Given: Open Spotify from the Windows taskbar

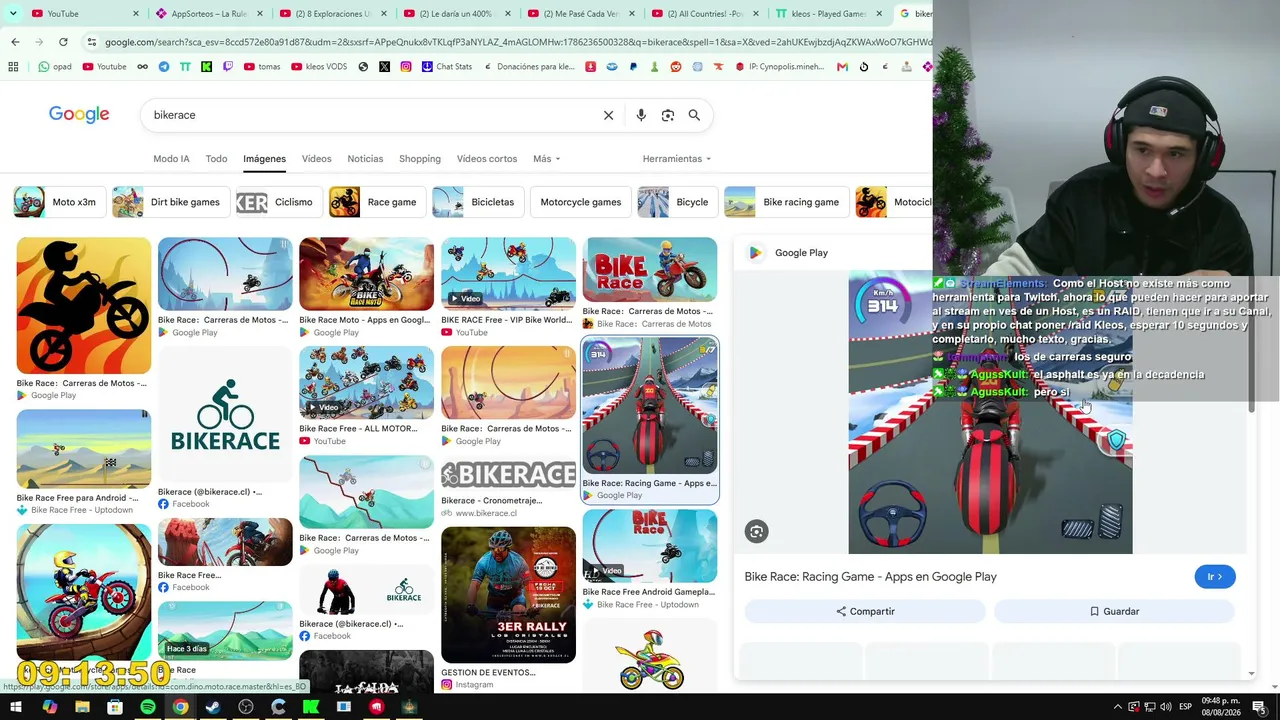Looking at the screenshot, I should (147, 707).
